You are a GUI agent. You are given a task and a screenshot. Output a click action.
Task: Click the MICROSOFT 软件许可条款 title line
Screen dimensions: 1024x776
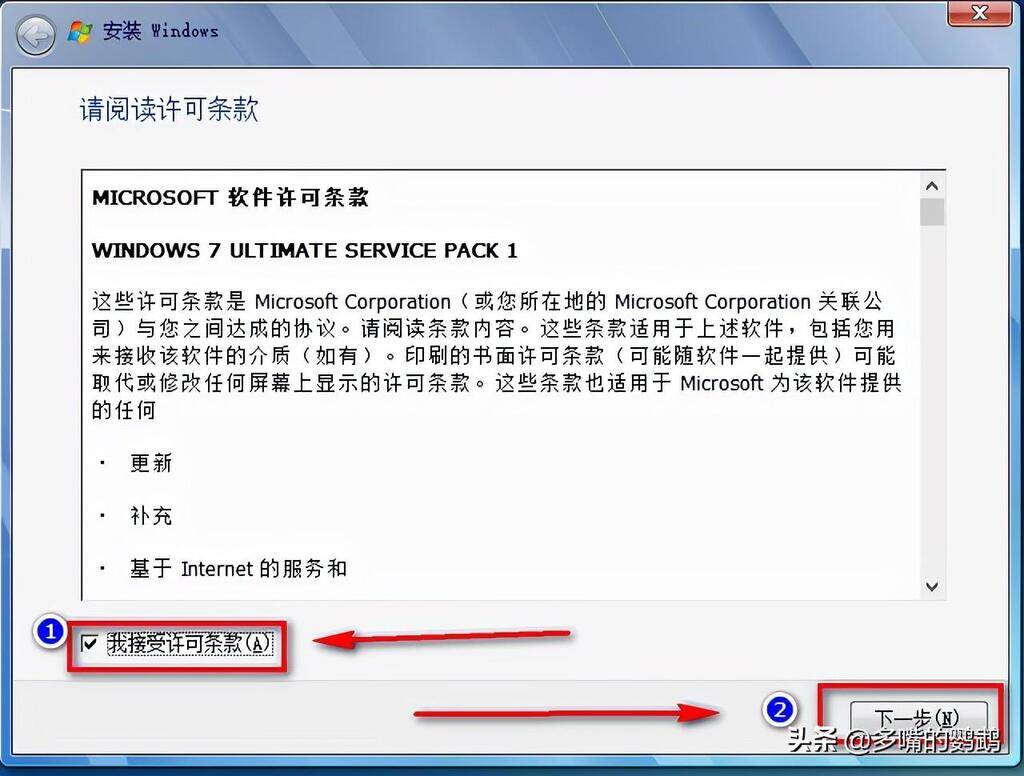coord(231,197)
